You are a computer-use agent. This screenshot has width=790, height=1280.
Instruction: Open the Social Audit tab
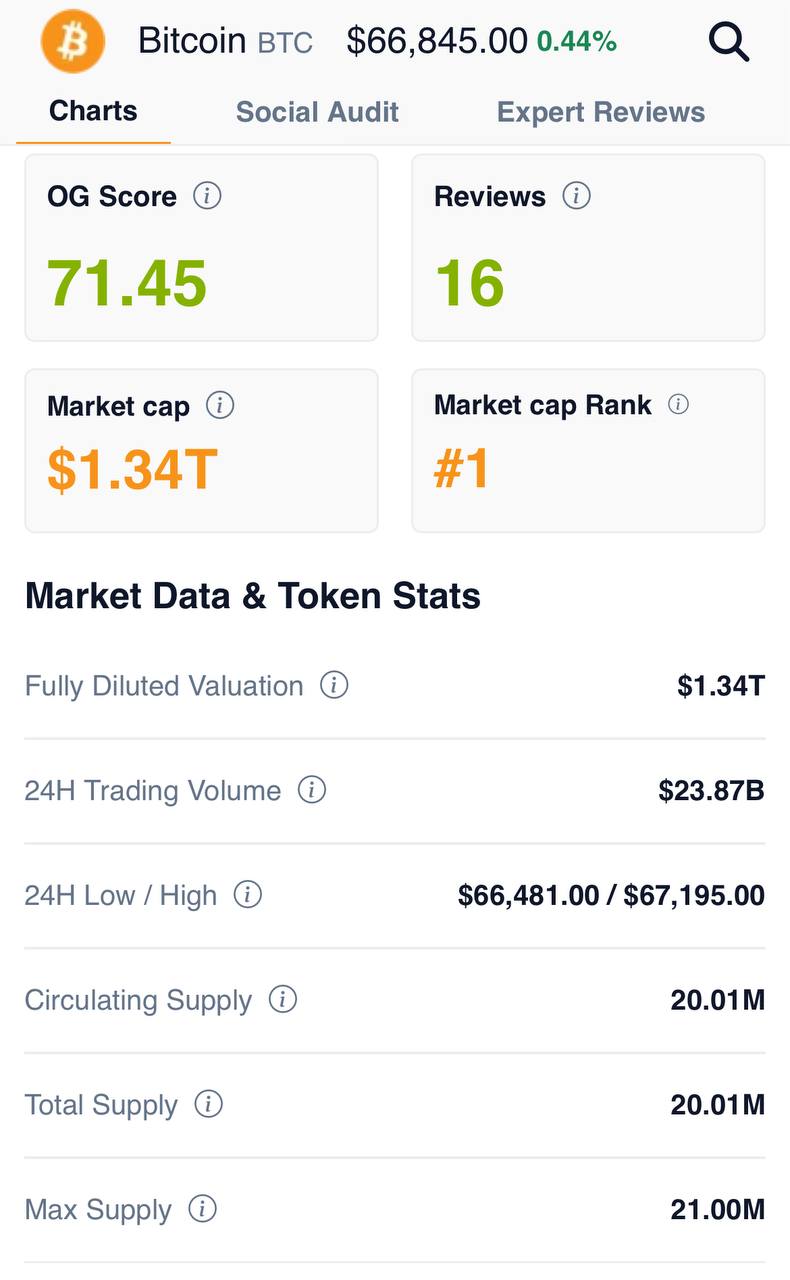(317, 112)
